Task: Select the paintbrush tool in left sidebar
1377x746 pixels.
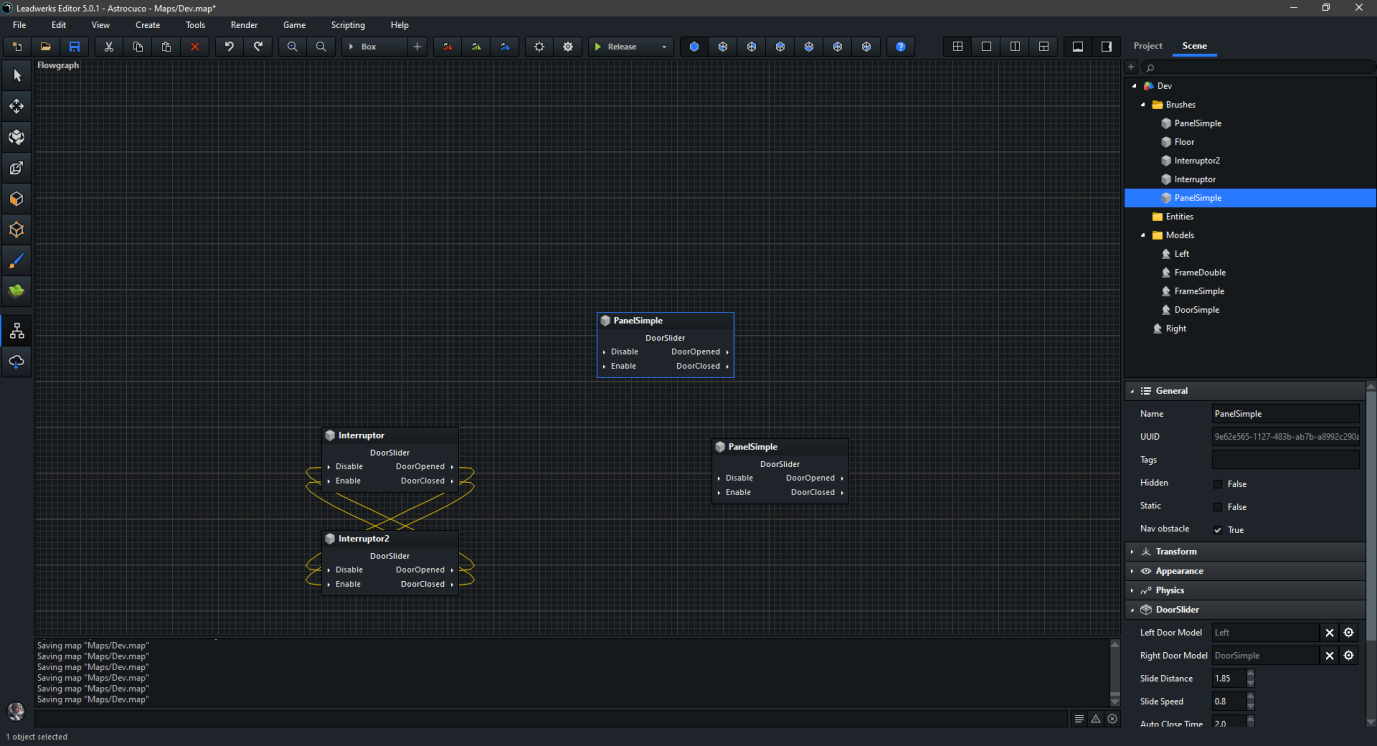Action: point(17,261)
